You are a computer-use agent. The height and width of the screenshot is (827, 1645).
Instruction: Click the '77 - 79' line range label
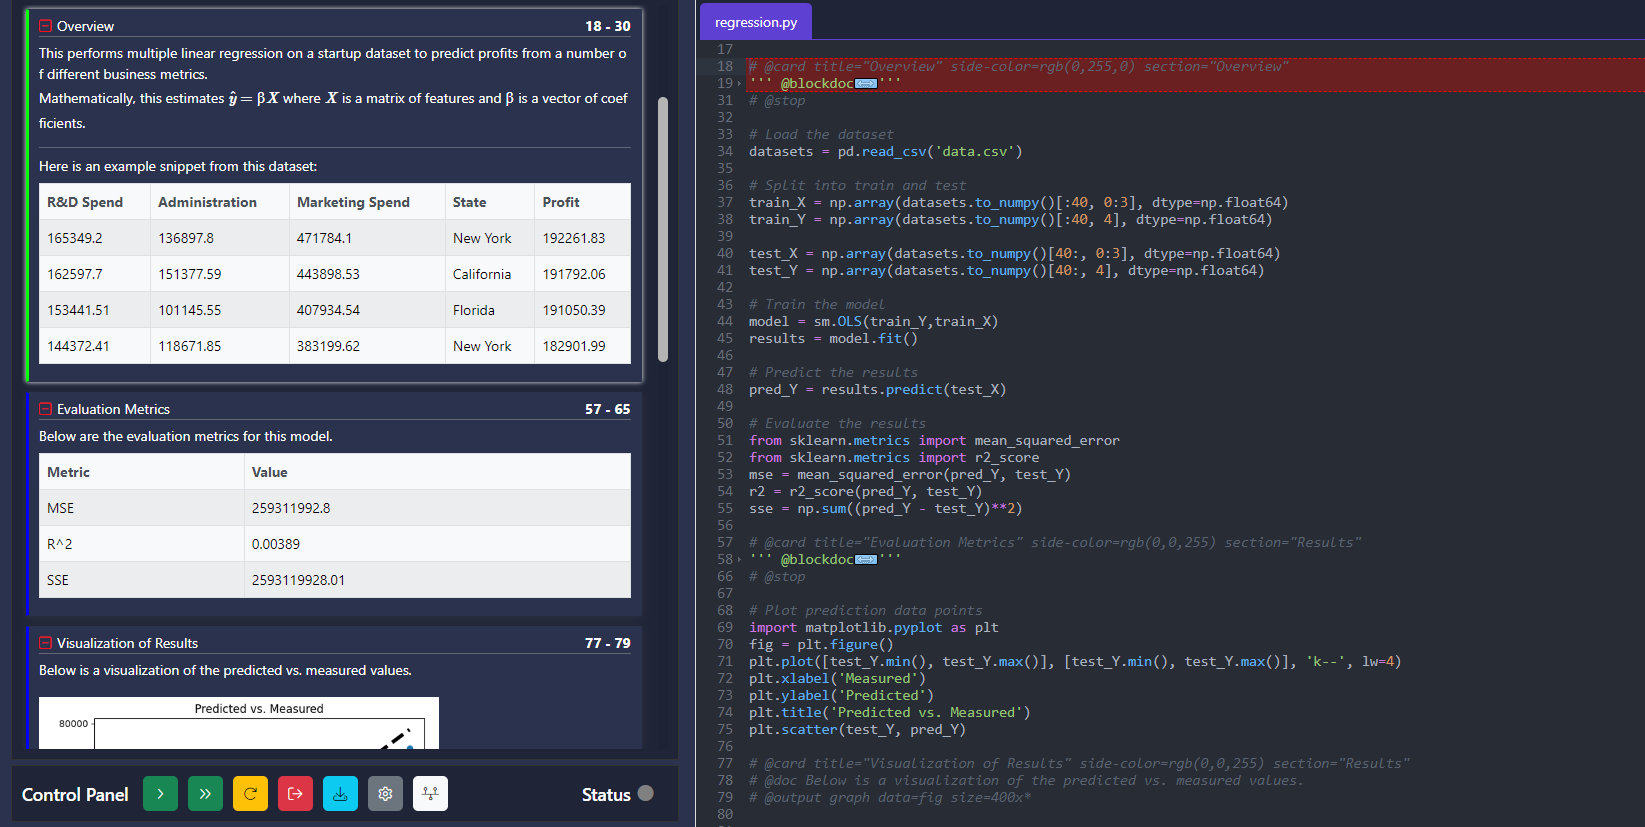pos(608,643)
